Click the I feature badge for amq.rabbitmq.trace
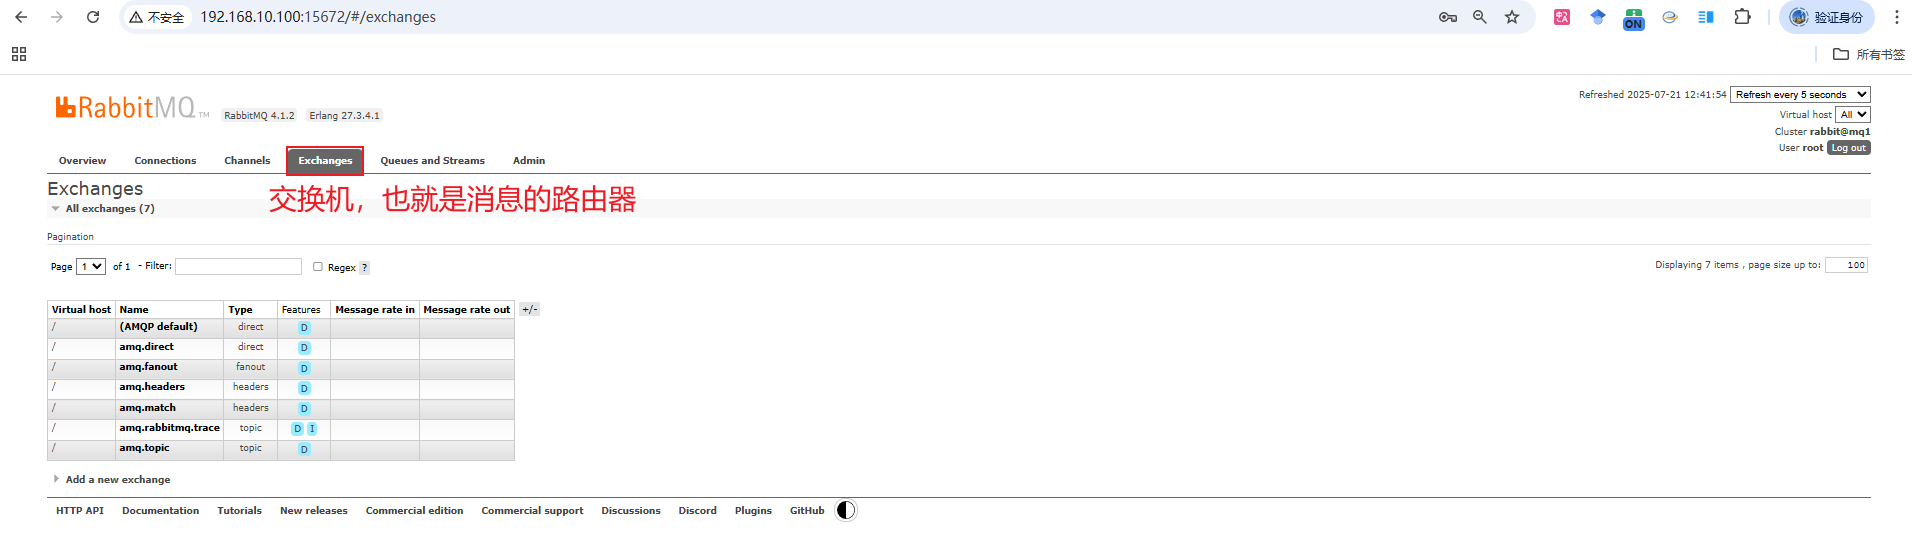The image size is (1912, 546). 312,429
